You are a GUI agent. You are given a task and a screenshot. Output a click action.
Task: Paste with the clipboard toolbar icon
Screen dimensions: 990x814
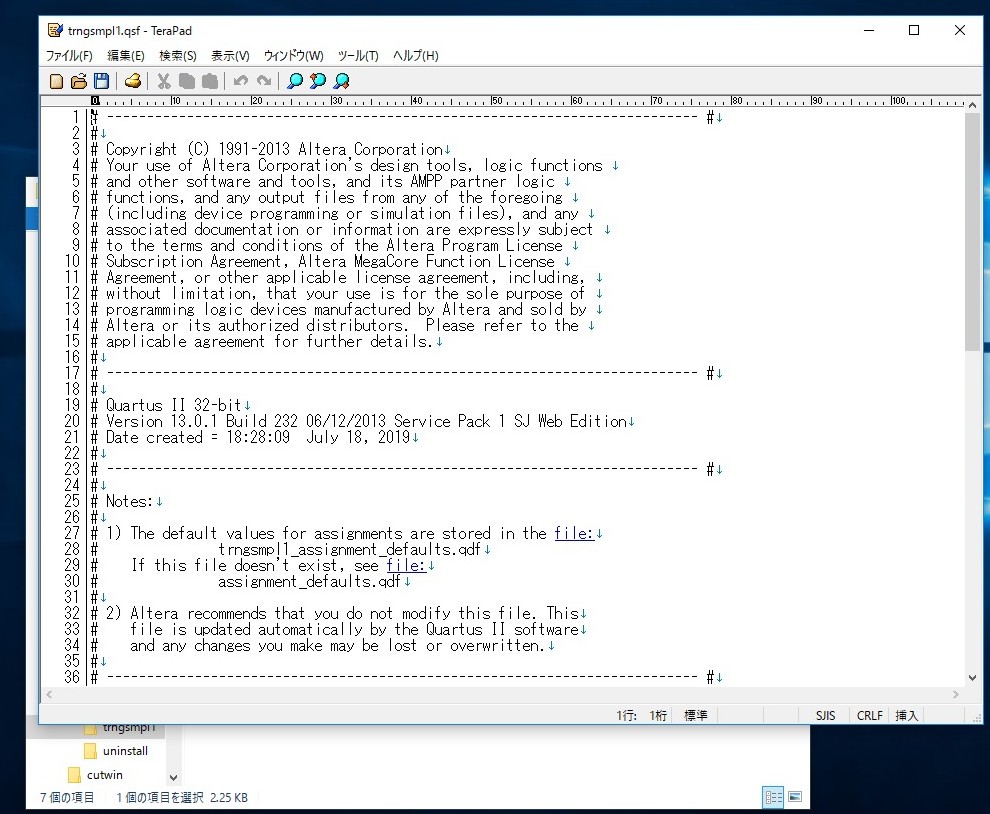(x=210, y=81)
